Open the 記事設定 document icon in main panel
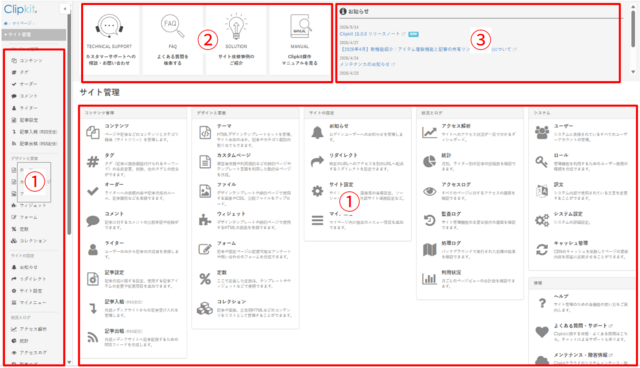The image size is (640, 368). pyautogui.click(x=93, y=279)
